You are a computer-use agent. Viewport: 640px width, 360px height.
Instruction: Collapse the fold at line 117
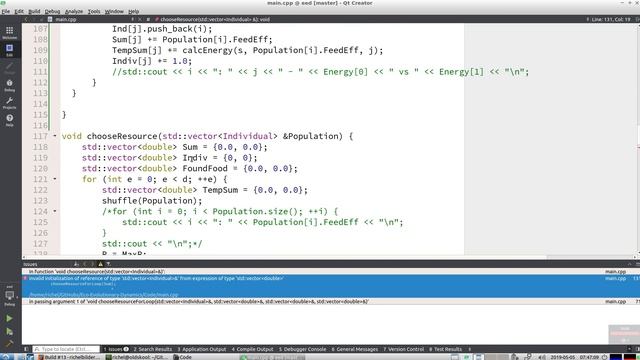click(55, 136)
